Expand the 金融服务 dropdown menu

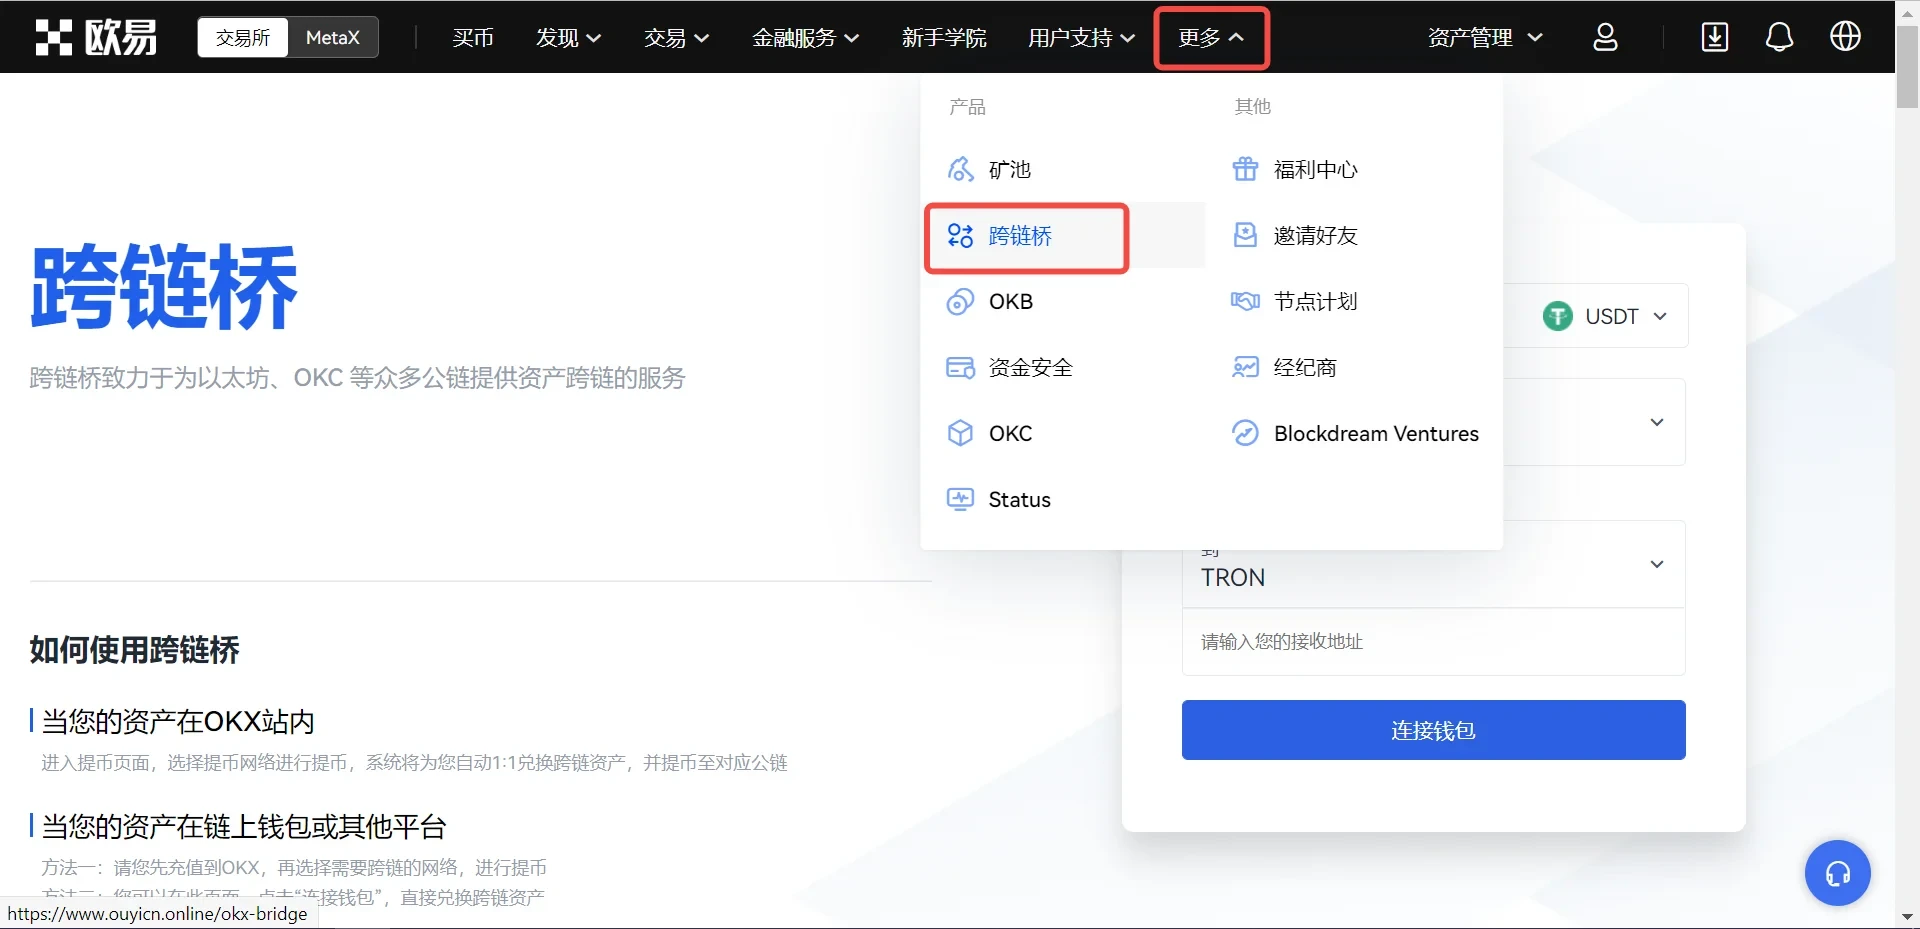(805, 37)
